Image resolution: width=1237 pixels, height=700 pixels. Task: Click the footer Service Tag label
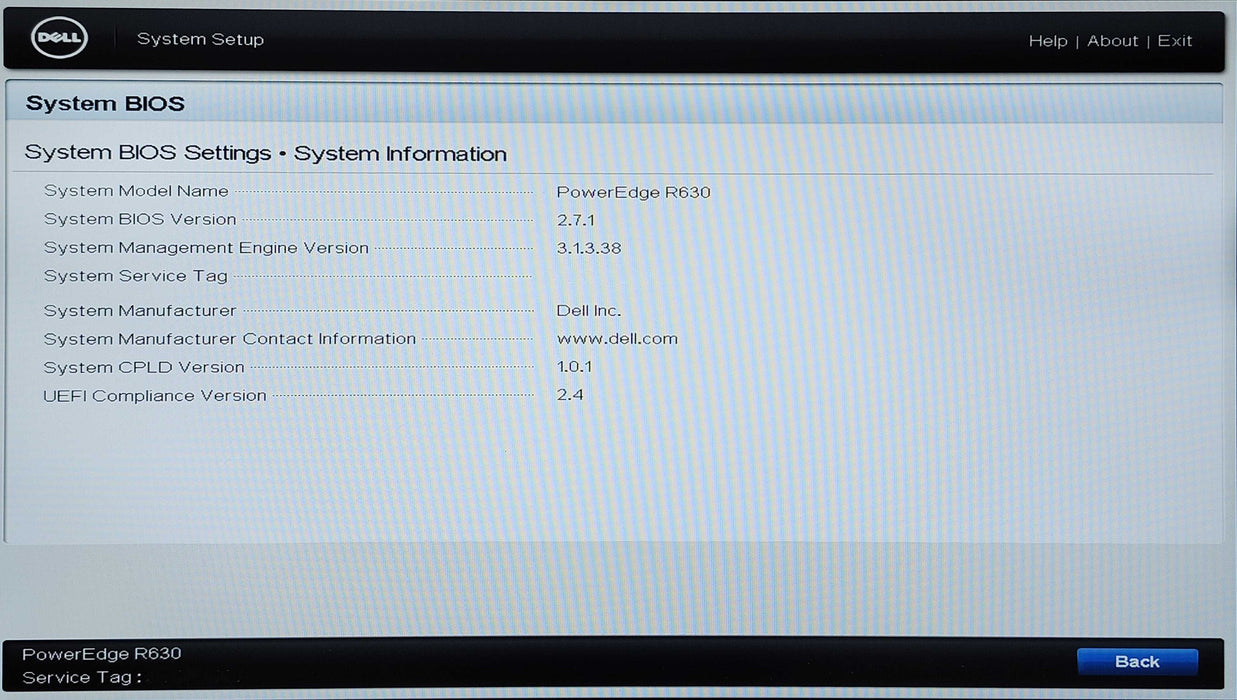click(x=82, y=678)
